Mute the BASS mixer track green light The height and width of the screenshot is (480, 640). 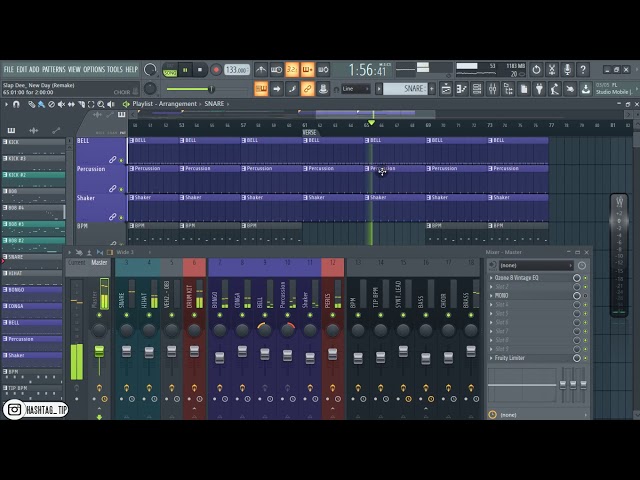pyautogui.click(x=426, y=315)
